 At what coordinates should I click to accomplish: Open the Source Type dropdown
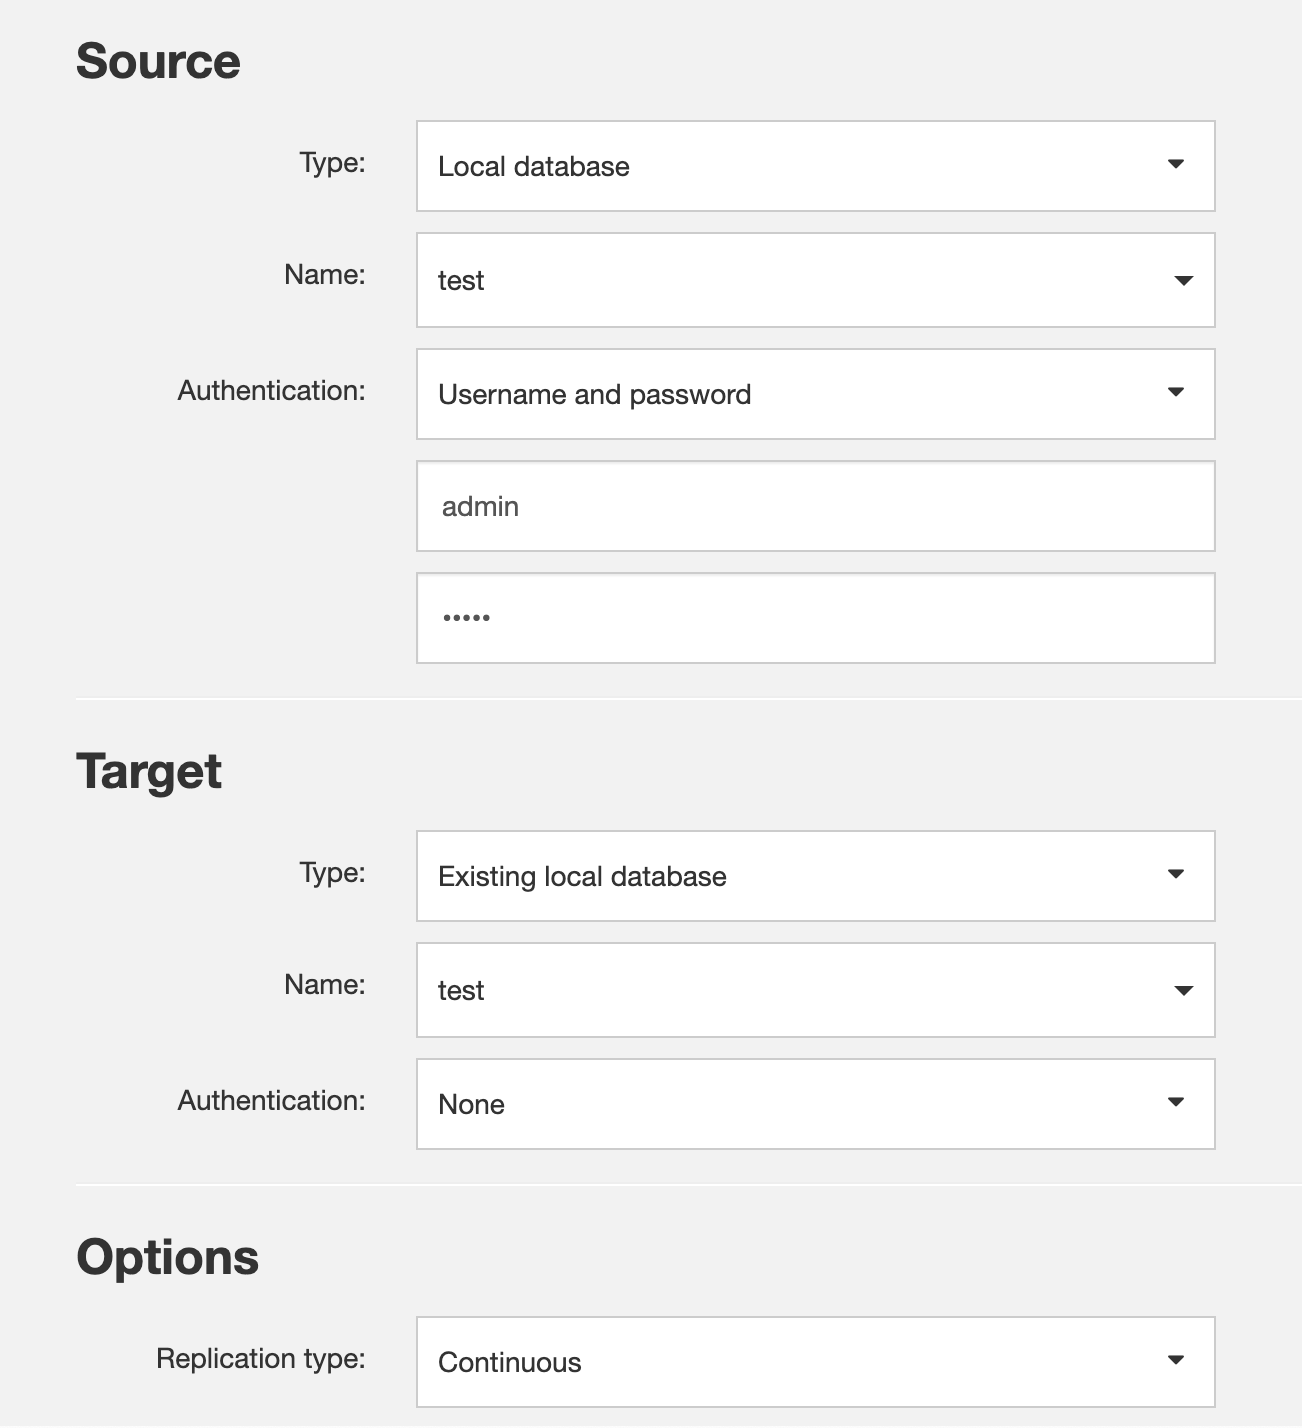pyautogui.click(x=815, y=166)
